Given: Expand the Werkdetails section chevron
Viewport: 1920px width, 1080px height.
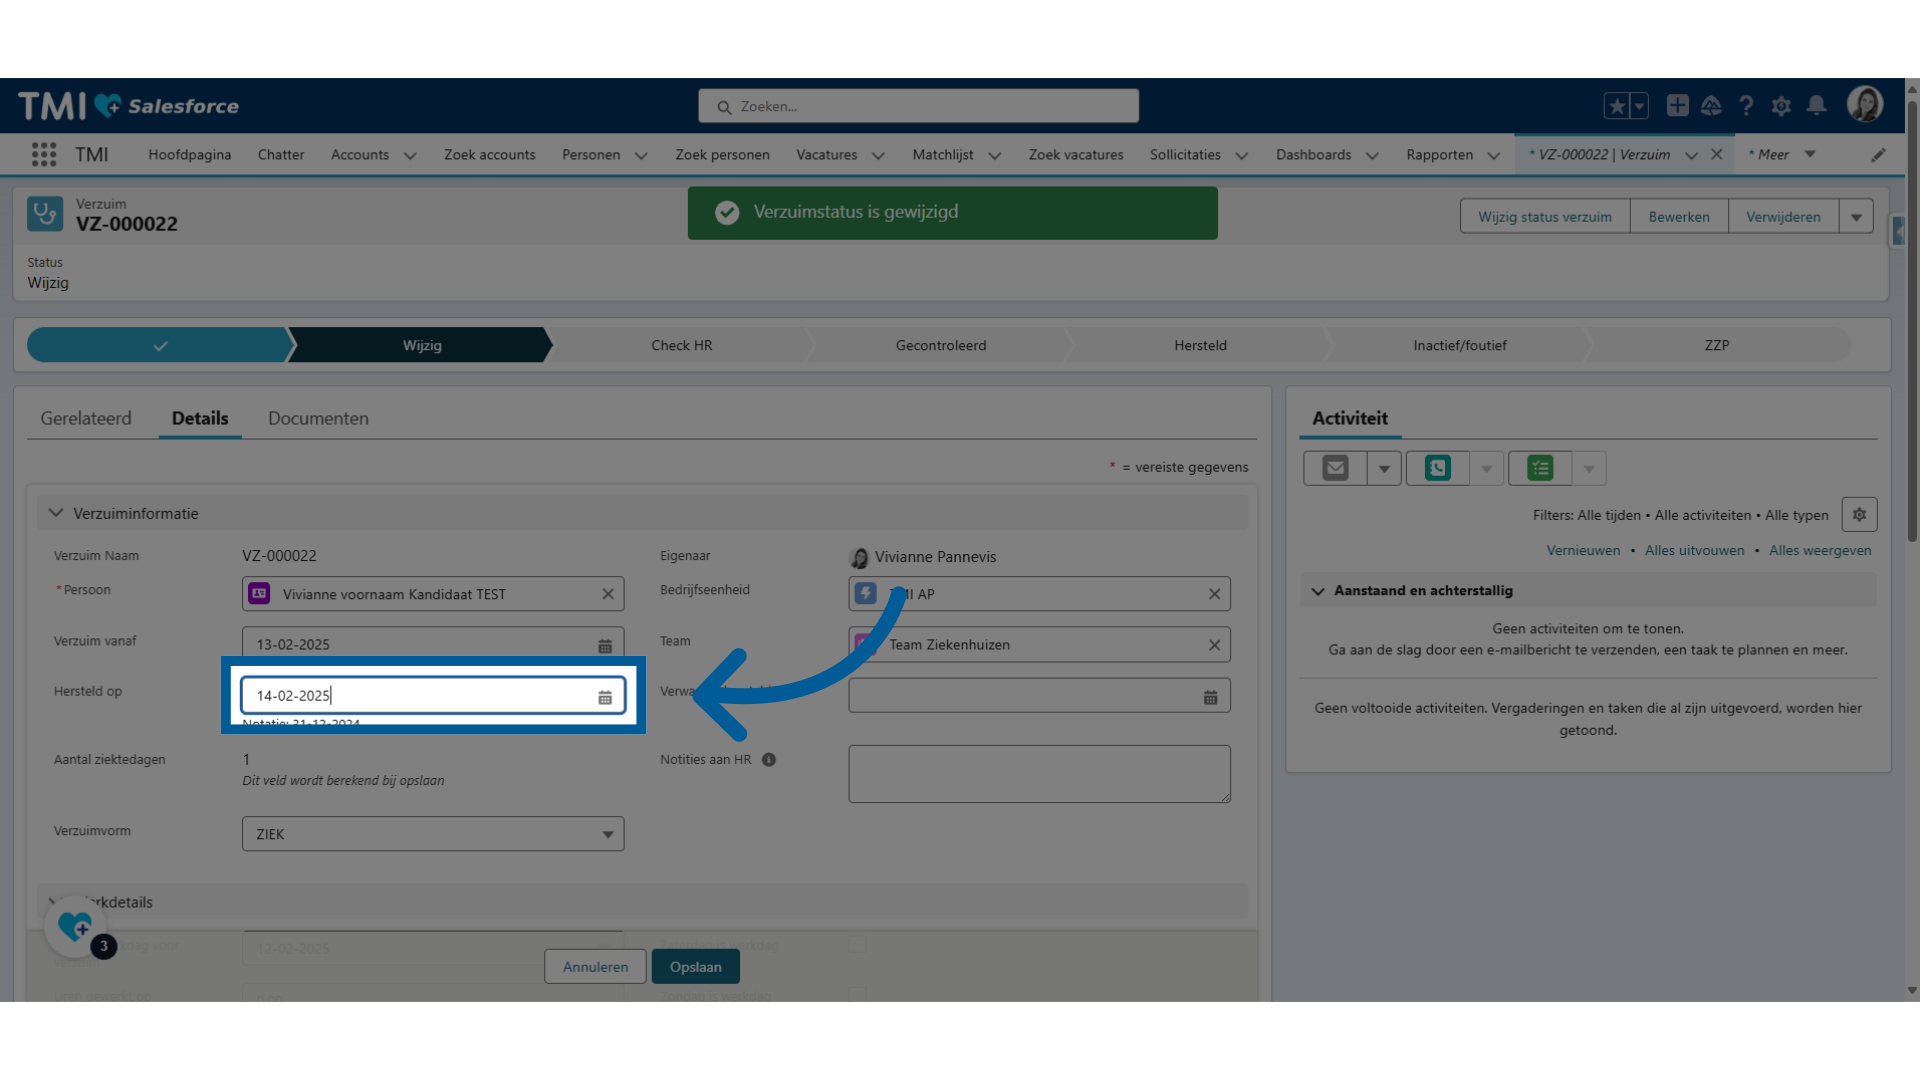Looking at the screenshot, I should pyautogui.click(x=54, y=901).
